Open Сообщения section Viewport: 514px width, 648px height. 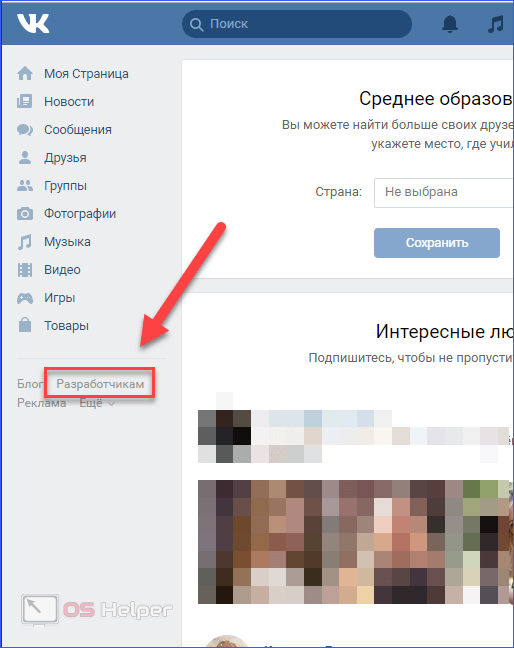point(78,130)
